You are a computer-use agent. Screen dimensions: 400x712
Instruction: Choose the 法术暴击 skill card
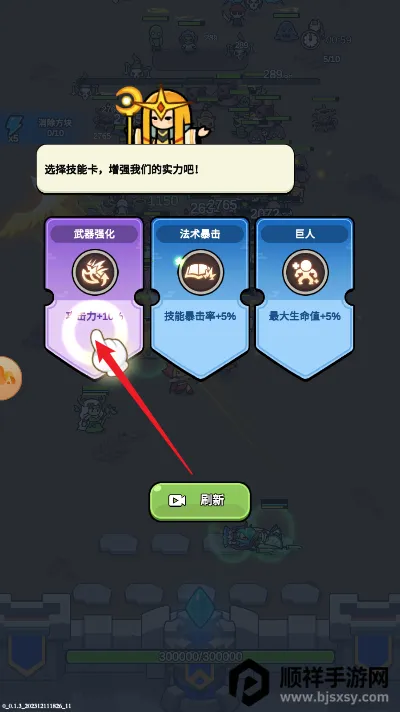point(200,297)
